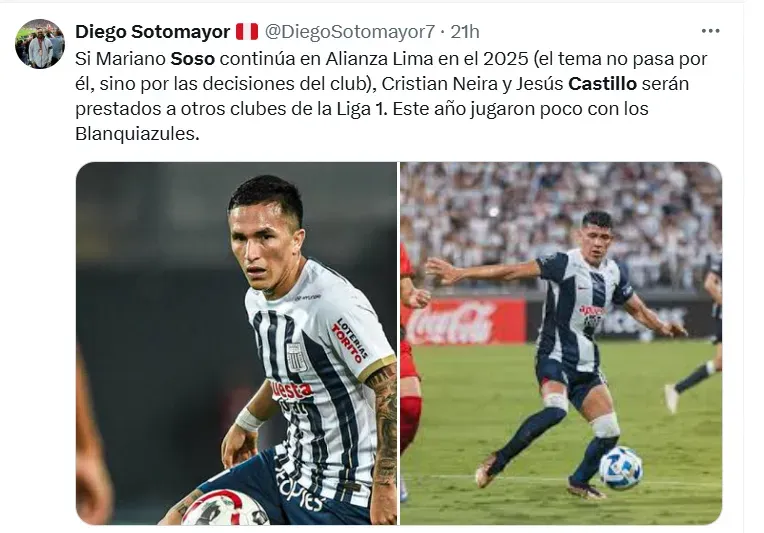Open the tweet via the 21h timestamp
This screenshot has width=764, height=533.
pyautogui.click(x=465, y=32)
